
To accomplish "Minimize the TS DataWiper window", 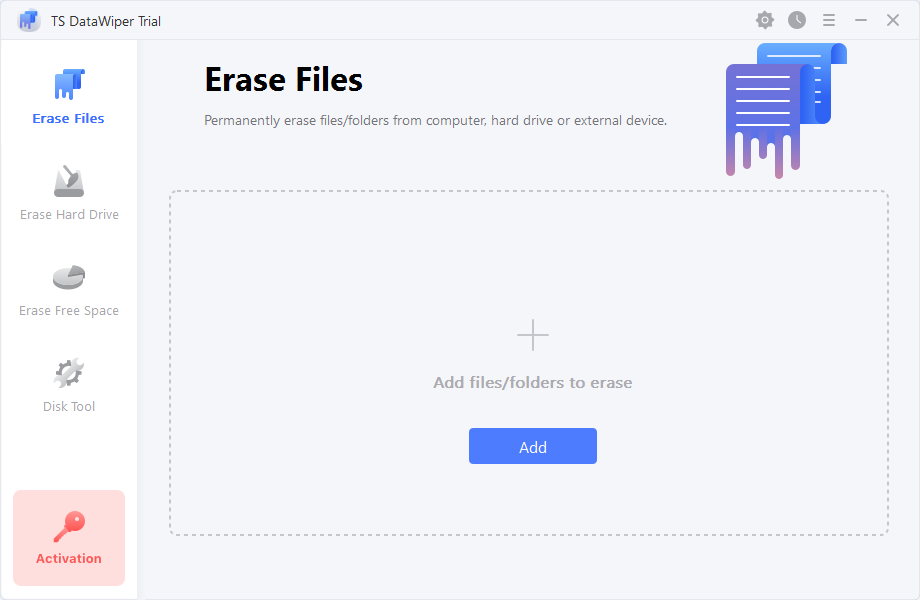I will 861,20.
